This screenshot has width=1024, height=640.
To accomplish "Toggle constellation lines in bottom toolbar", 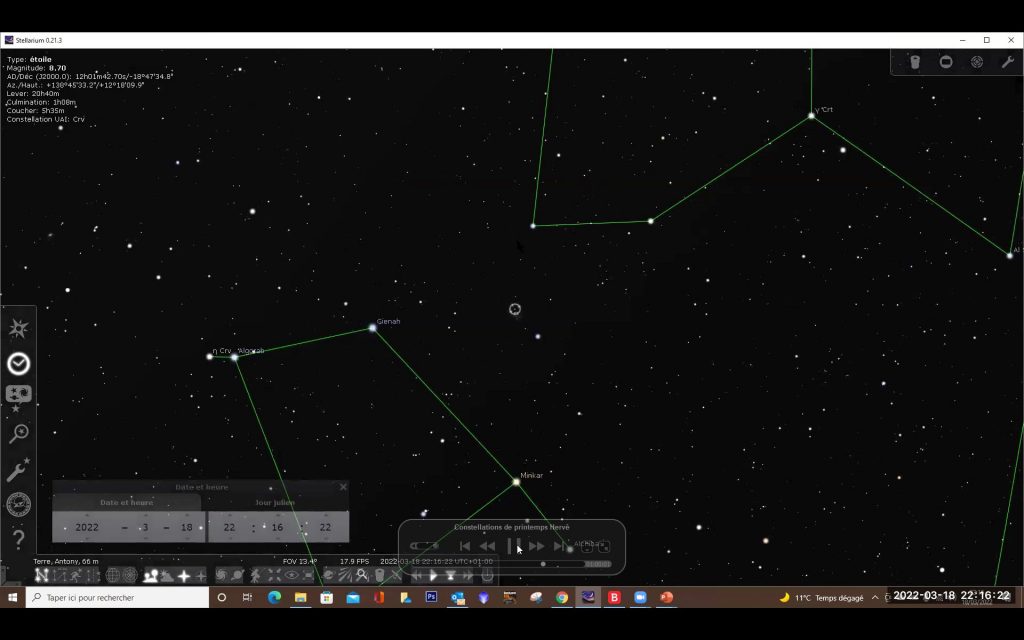I will click(x=42, y=575).
